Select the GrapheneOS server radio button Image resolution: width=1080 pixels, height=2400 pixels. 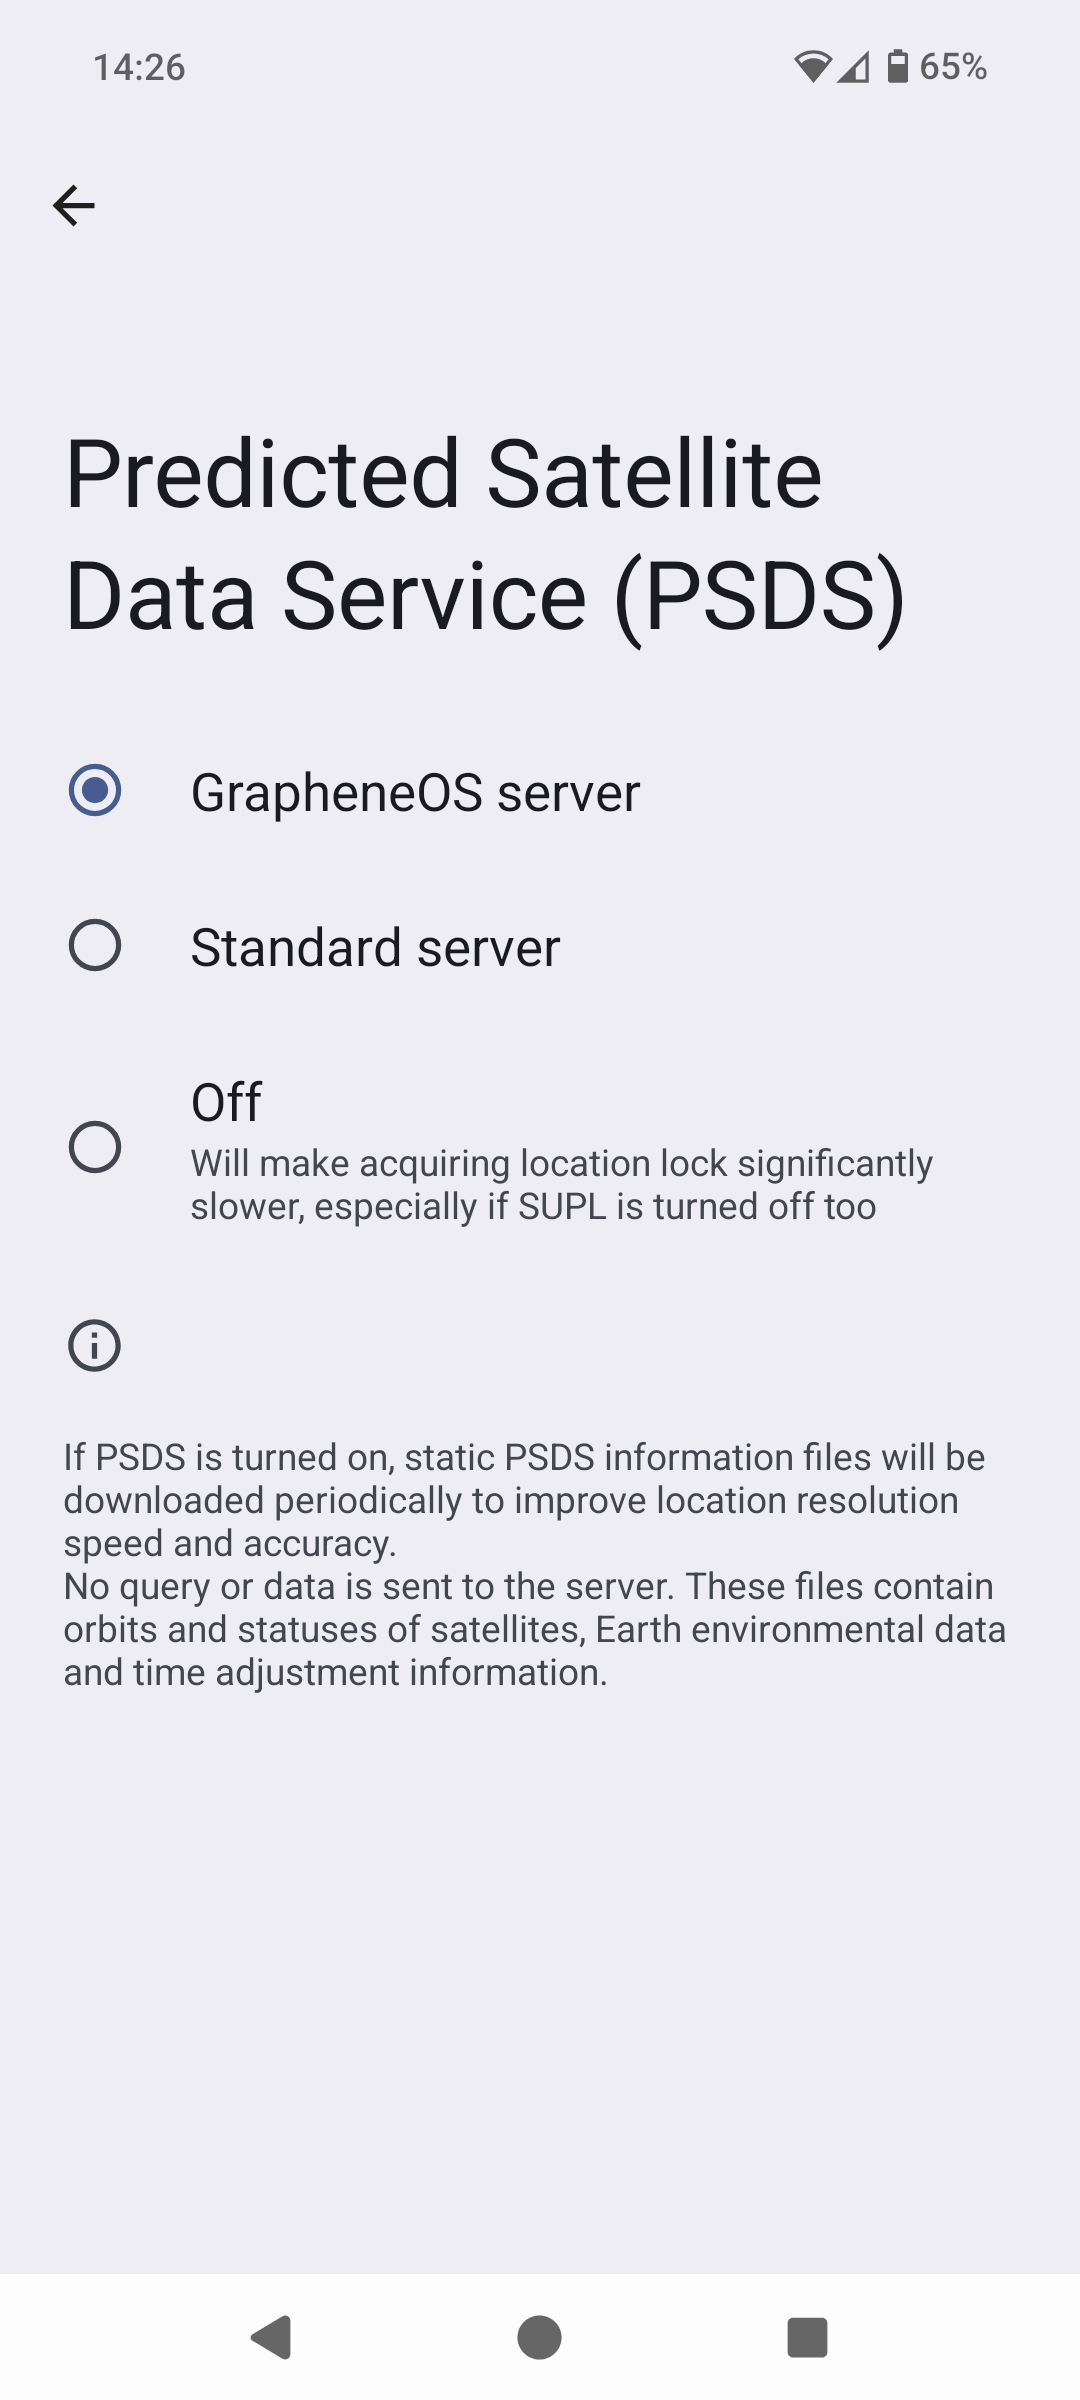coord(95,791)
